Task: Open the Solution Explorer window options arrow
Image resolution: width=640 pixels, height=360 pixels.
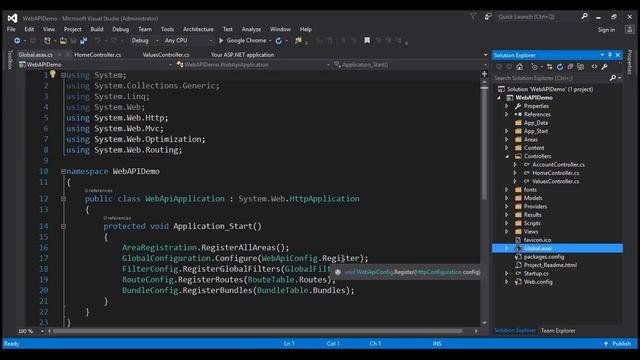Action: point(602,55)
